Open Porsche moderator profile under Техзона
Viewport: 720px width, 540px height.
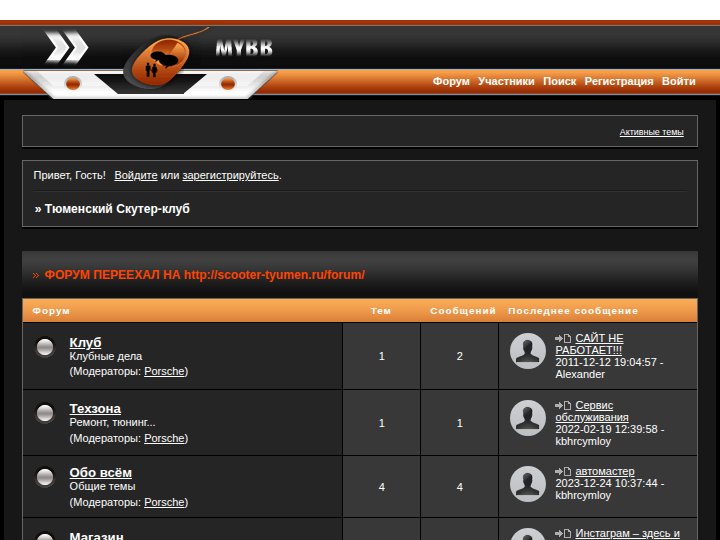point(164,438)
